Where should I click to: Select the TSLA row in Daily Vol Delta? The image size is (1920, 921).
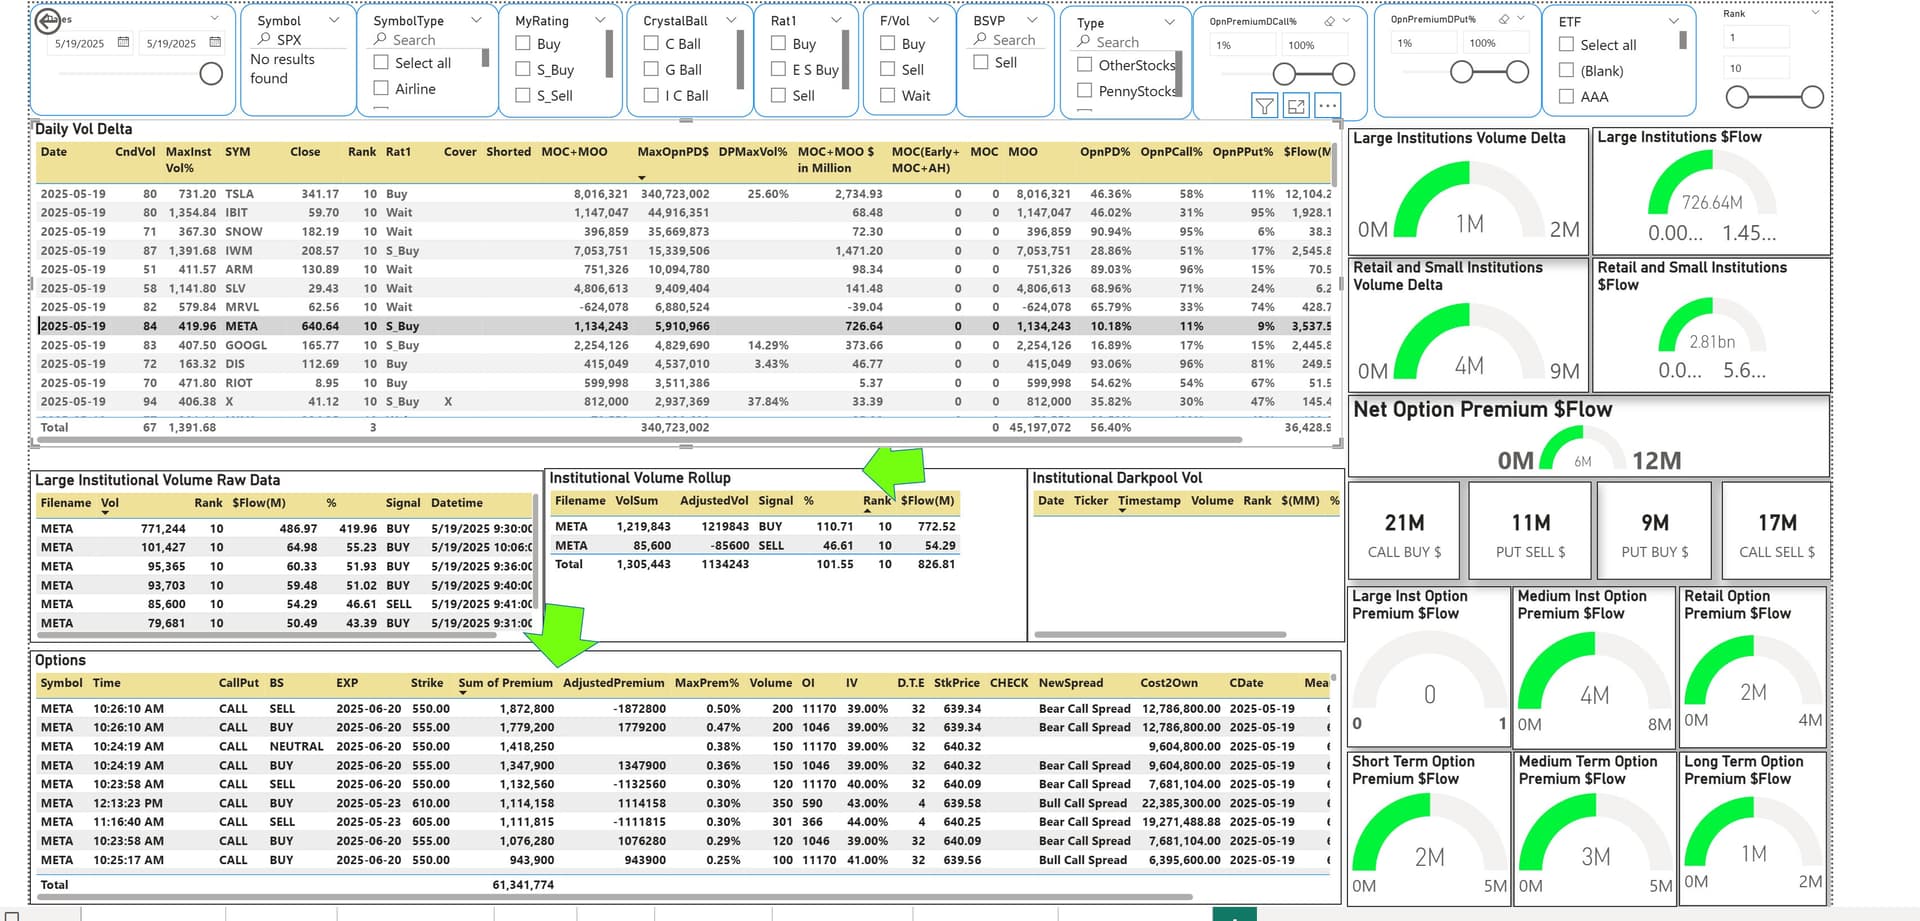click(x=238, y=194)
